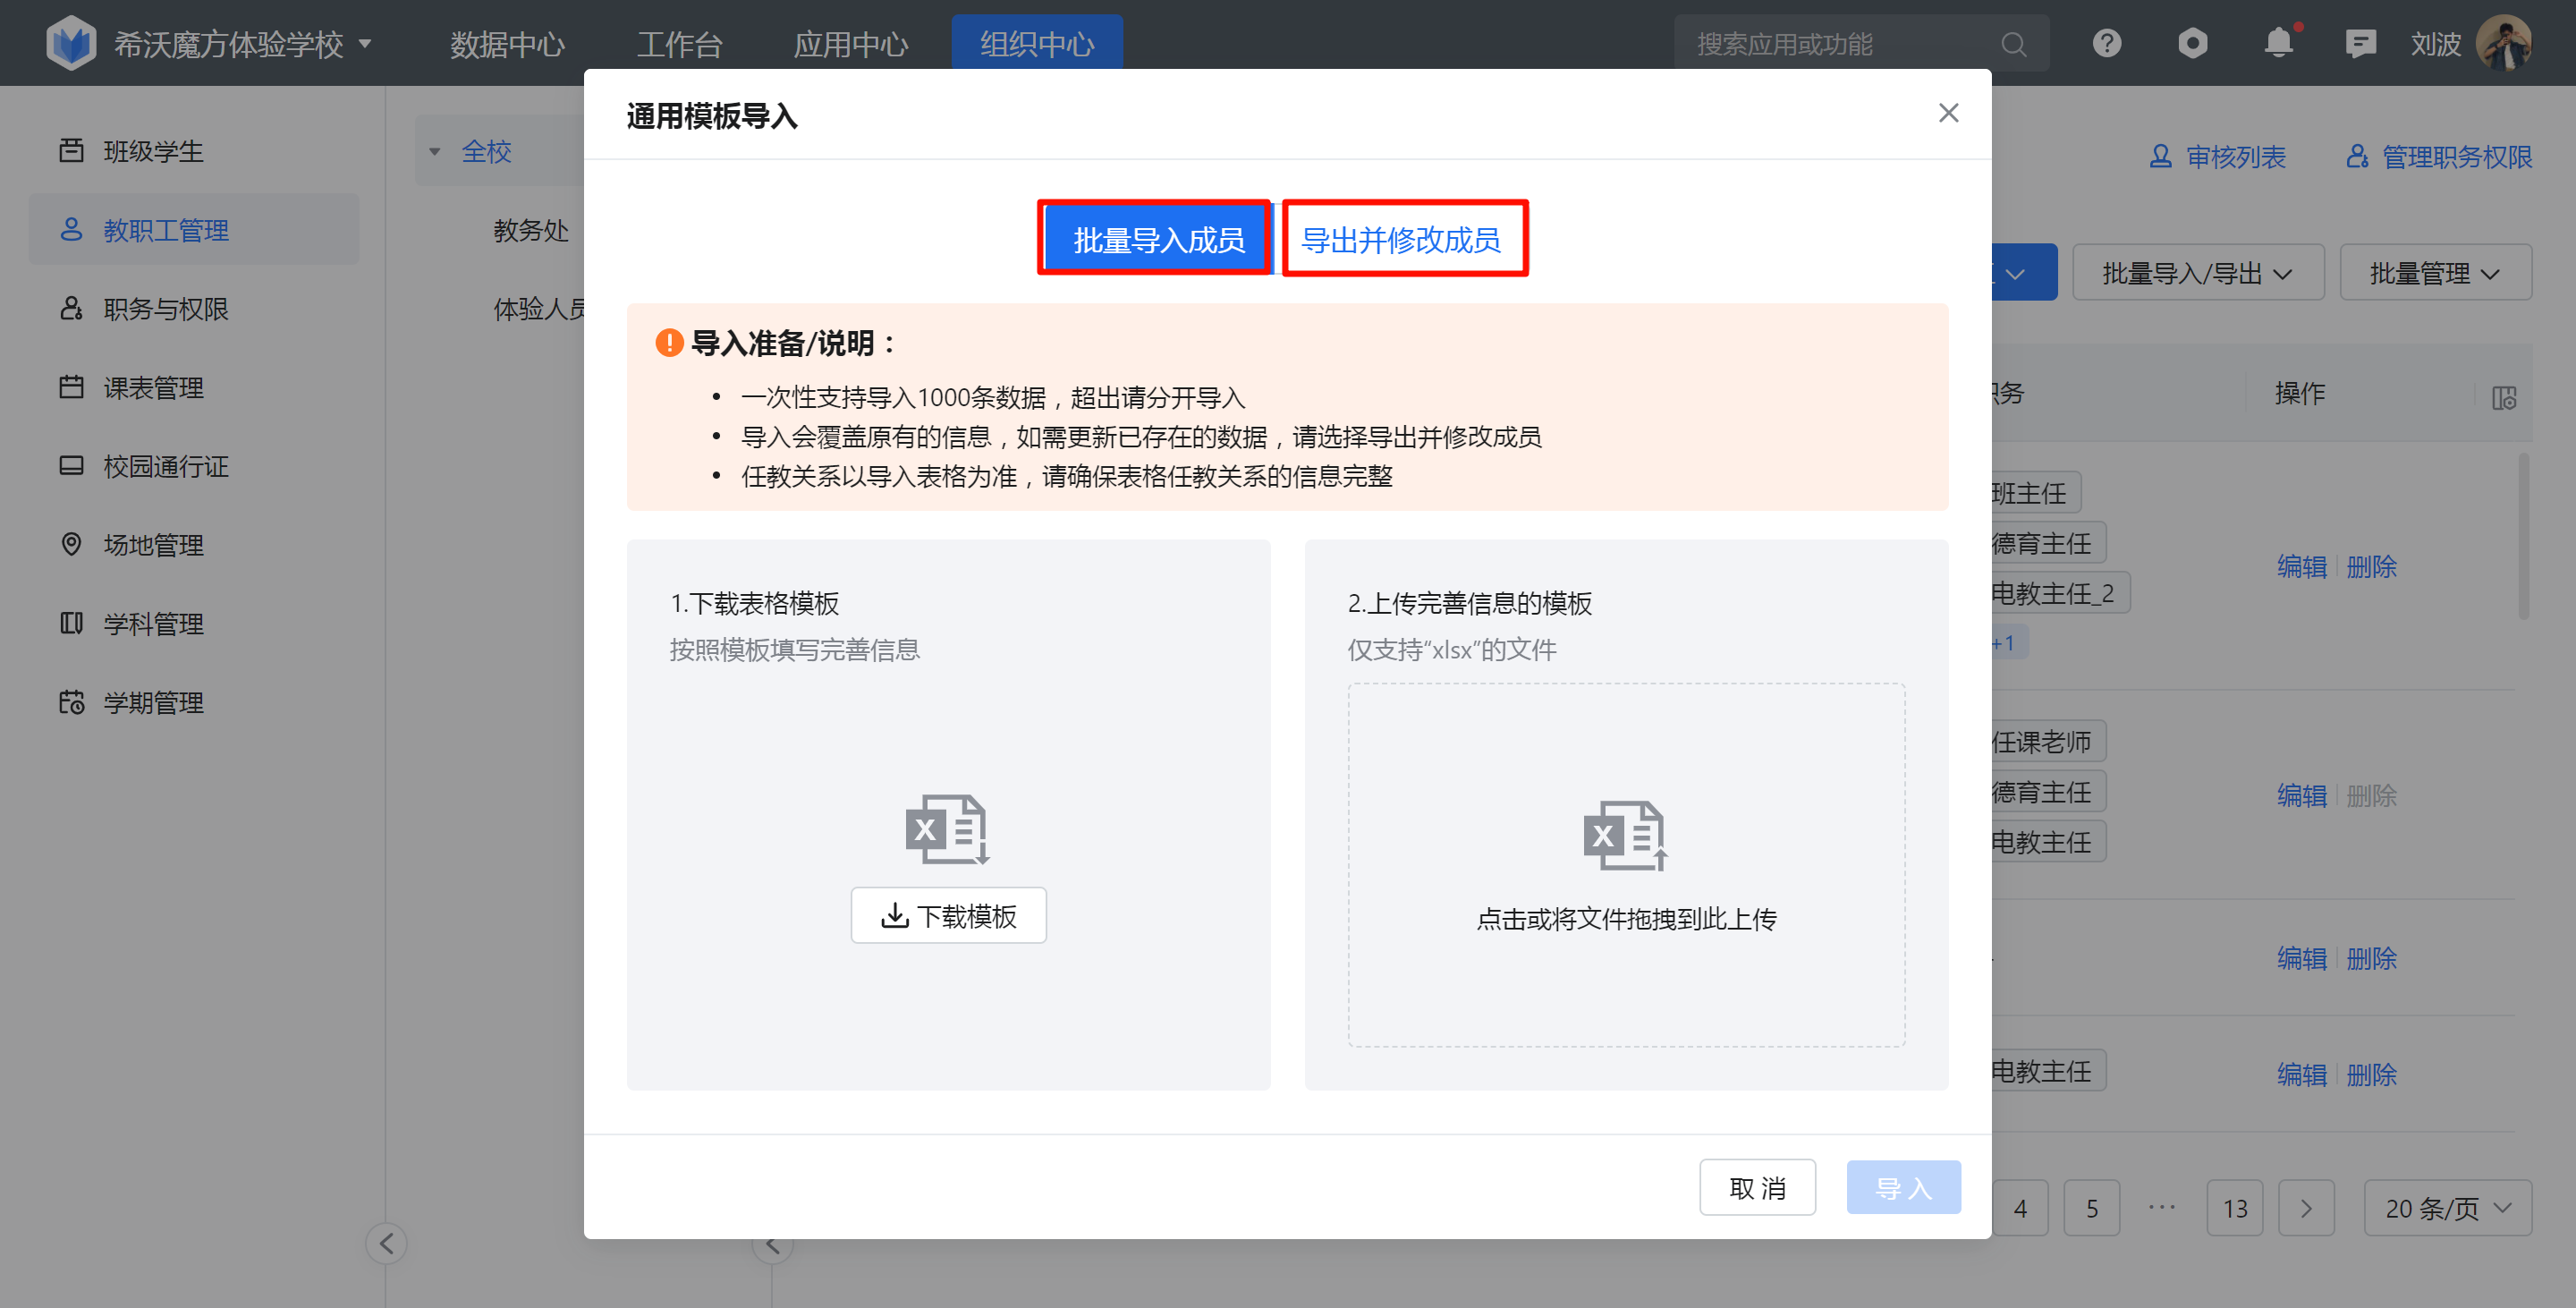2576x1308 pixels.
Task: Click the Excel upload file icon
Action: tap(1625, 835)
